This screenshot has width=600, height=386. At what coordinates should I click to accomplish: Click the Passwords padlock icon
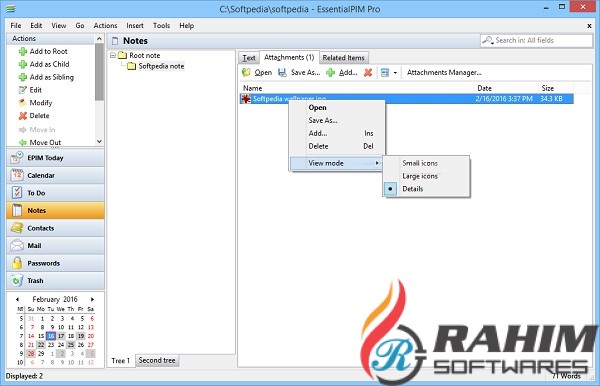[x=17, y=263]
